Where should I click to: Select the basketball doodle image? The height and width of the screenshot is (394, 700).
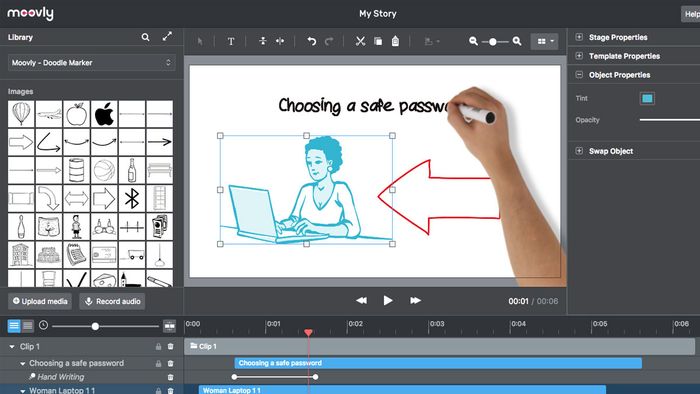coord(104,170)
